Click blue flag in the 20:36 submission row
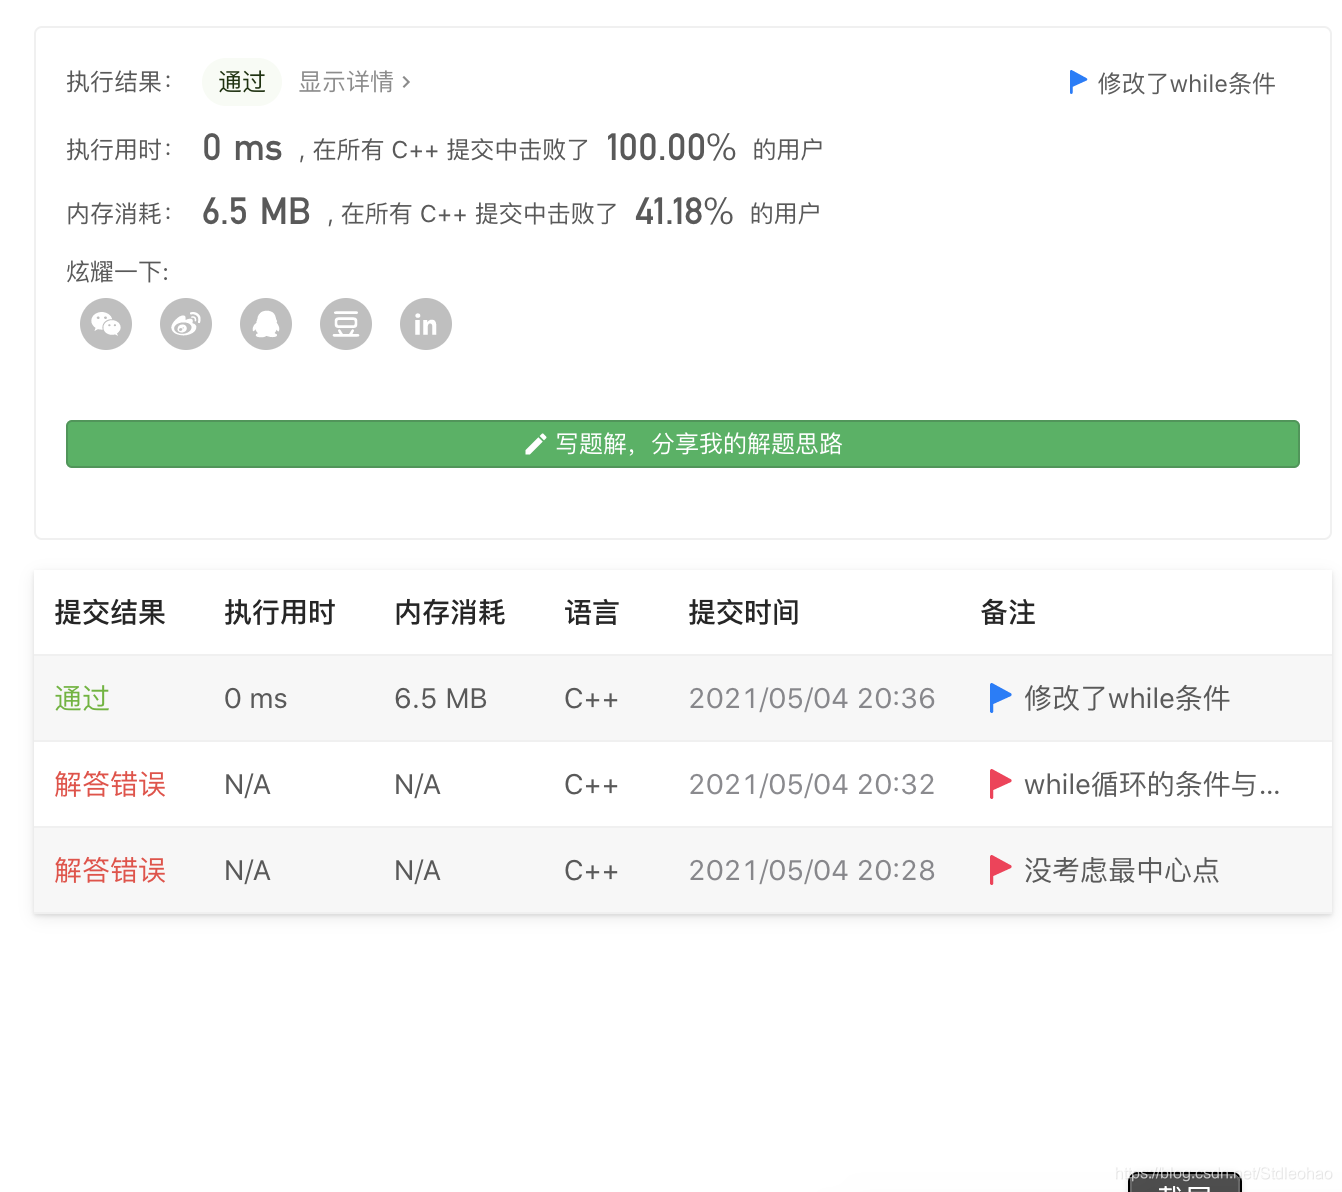The height and width of the screenshot is (1192, 1342). click(1000, 698)
